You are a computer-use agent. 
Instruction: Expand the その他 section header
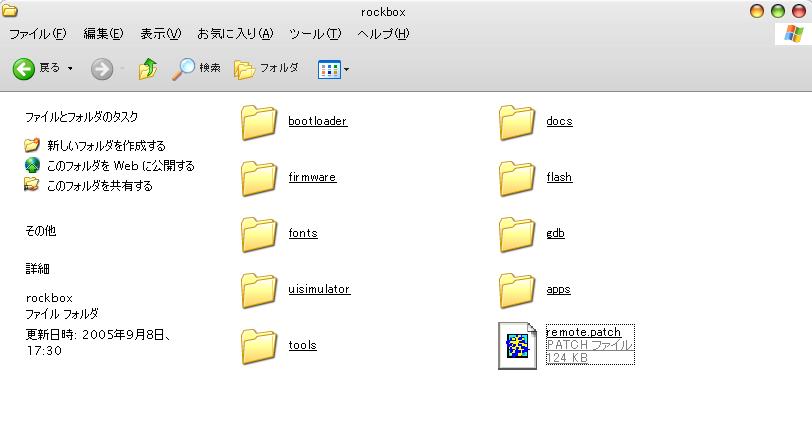click(x=40, y=231)
